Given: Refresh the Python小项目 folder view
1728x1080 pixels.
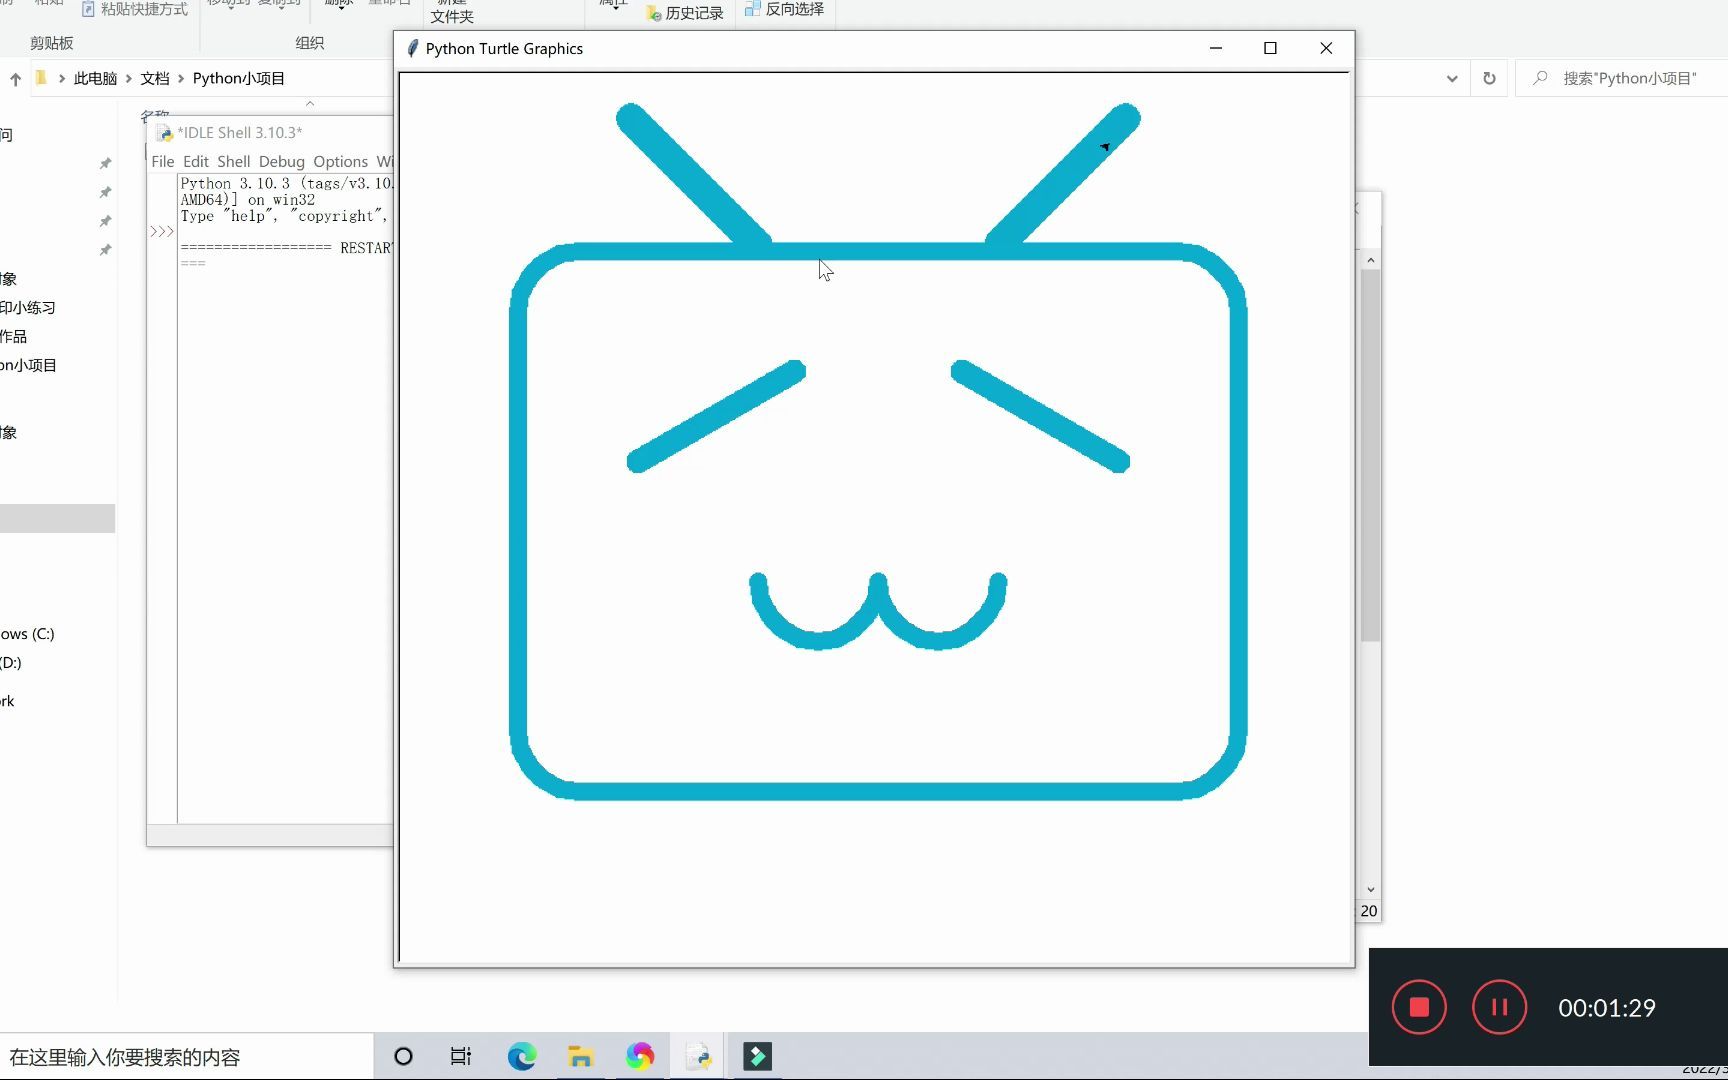Looking at the screenshot, I should [x=1489, y=78].
